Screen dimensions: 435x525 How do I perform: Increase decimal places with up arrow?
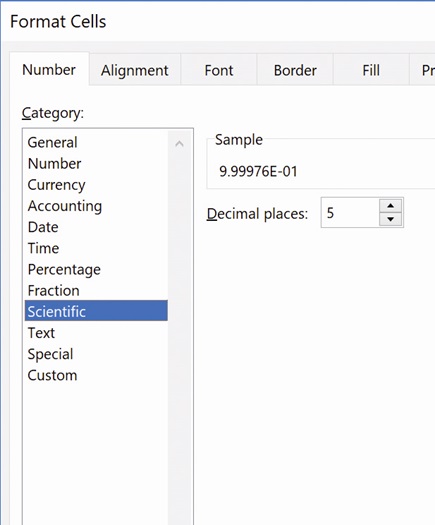pos(390,206)
